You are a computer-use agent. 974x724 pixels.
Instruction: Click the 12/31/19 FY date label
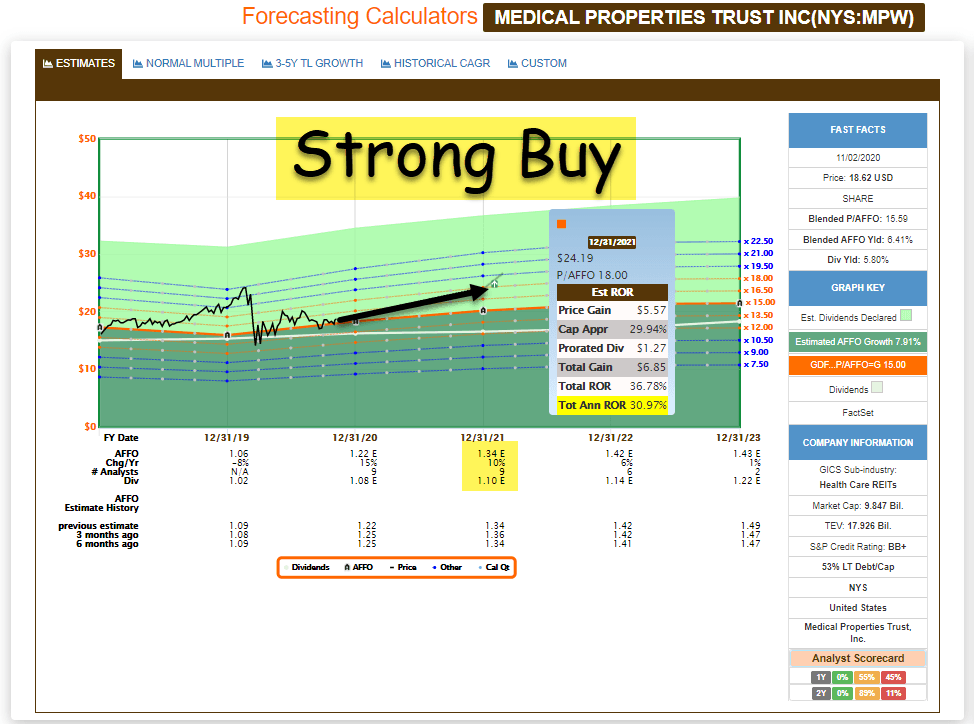click(227, 438)
